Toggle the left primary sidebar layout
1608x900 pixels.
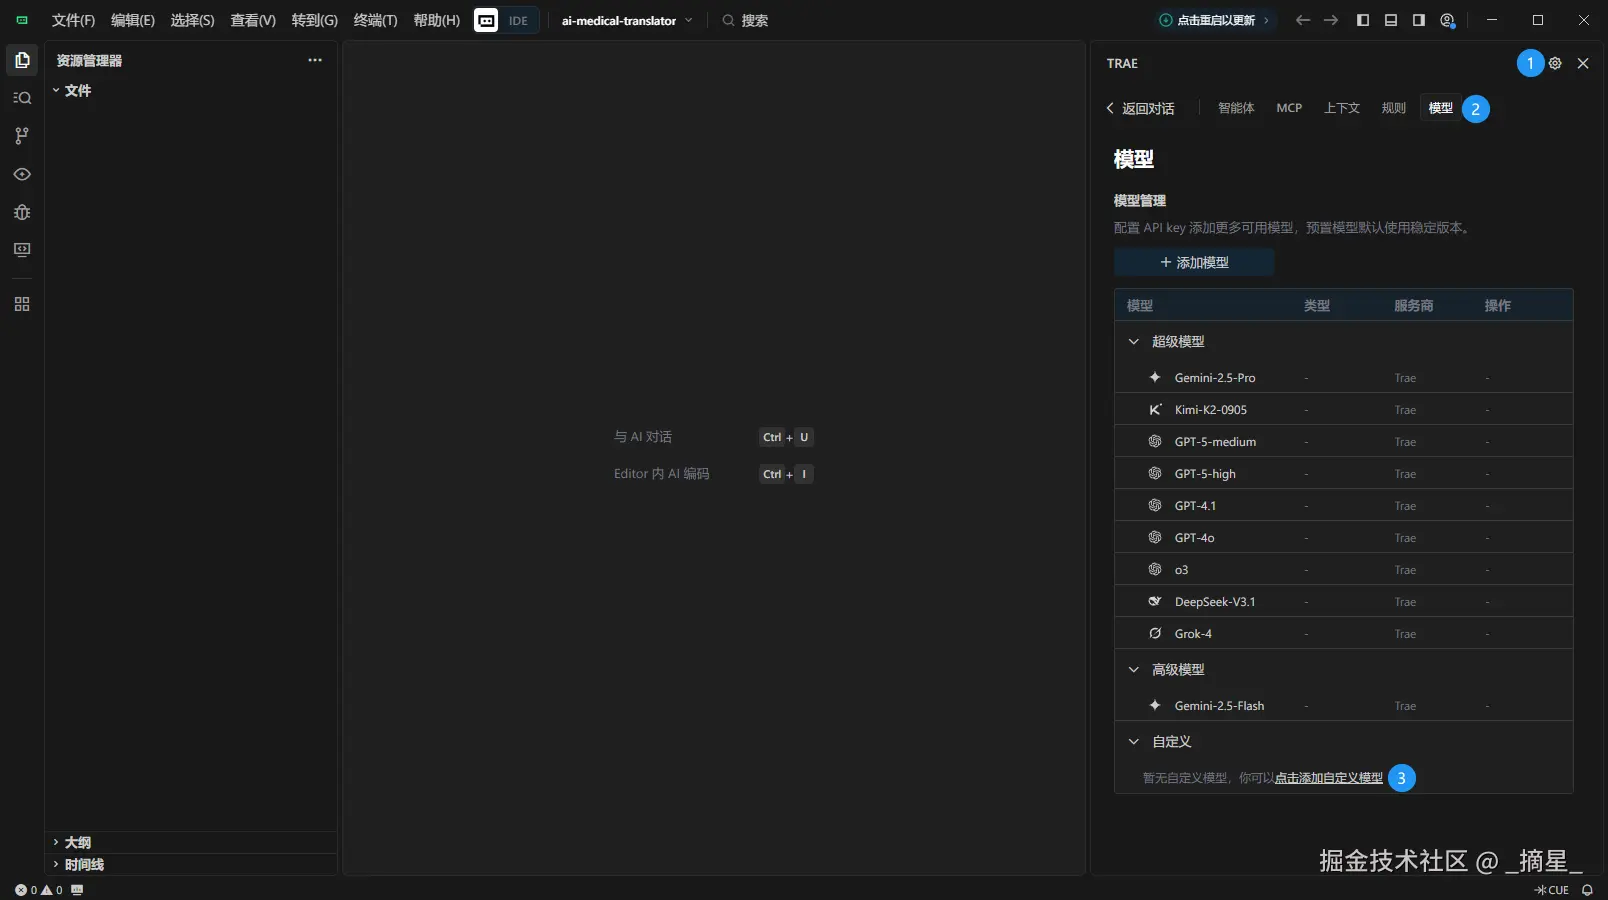(1363, 20)
